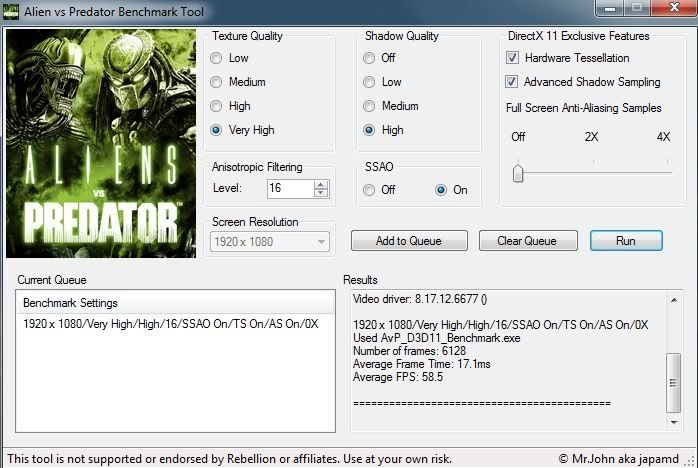Close the Benchmark Tool window

point(674,8)
